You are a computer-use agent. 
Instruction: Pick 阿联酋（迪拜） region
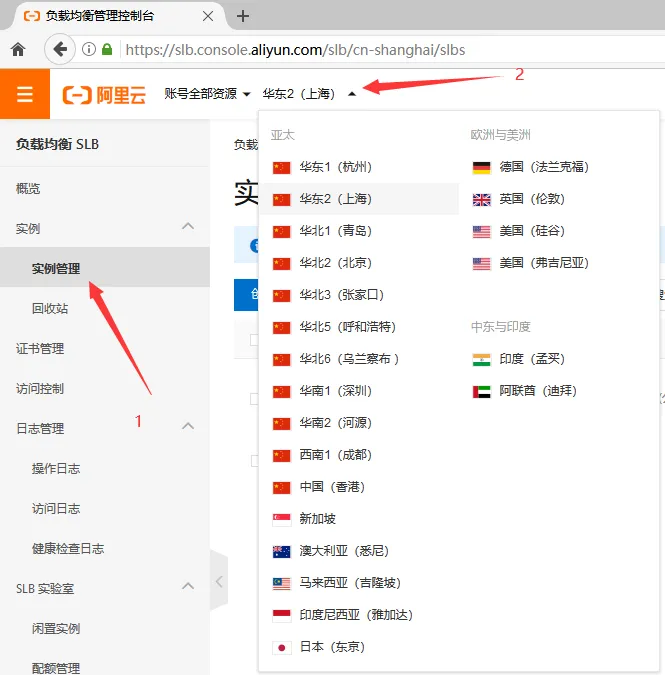[559, 391]
